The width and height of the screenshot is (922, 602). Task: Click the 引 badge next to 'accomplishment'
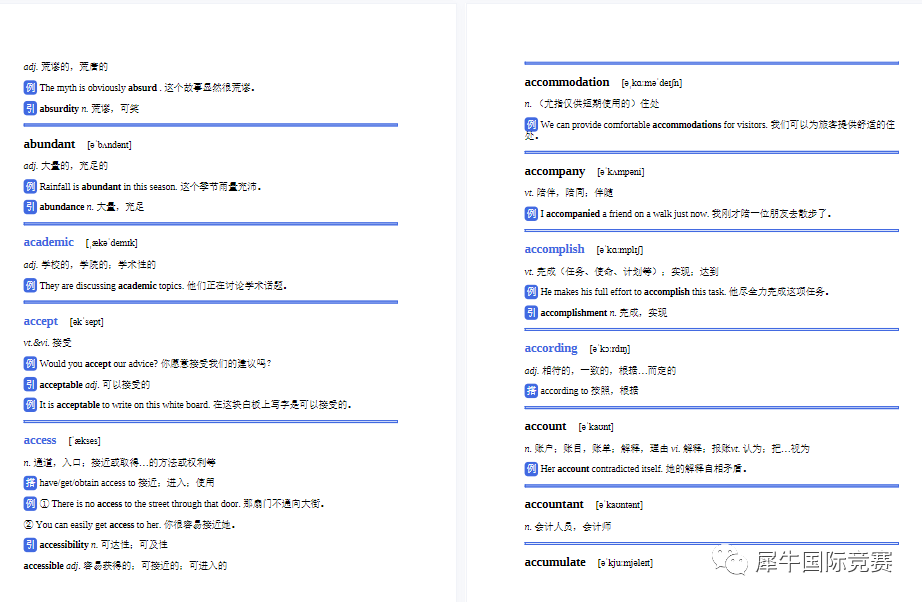point(531,313)
